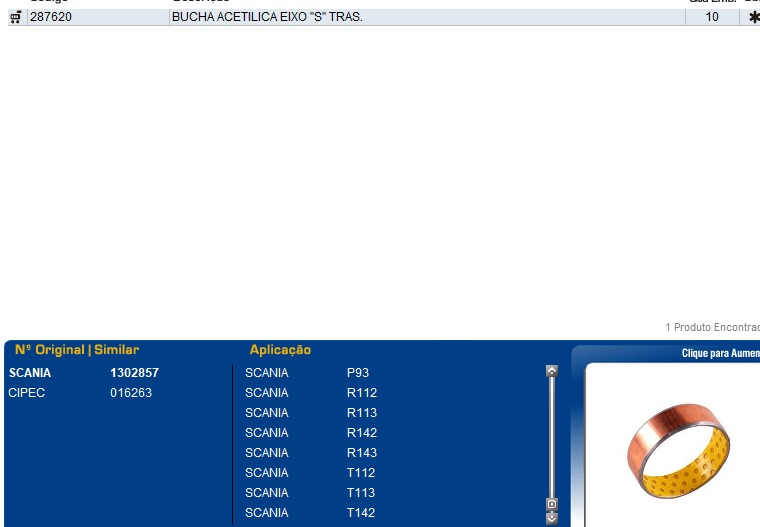Click the '1 Produto Encontrado' result count
This screenshot has height=527, width=760.
[x=712, y=327]
